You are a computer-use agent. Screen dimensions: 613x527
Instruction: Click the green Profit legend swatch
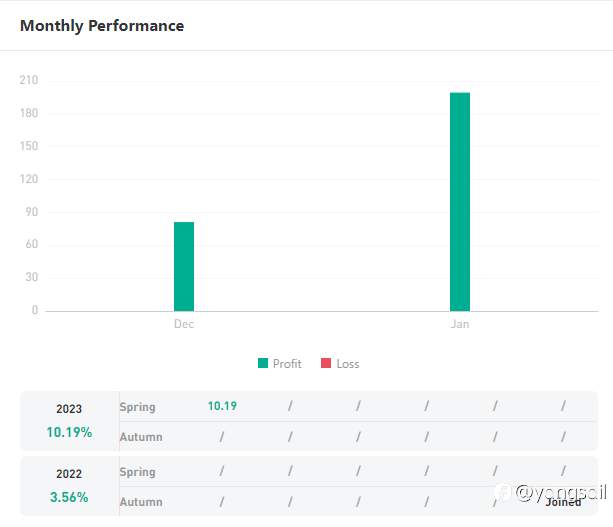pyautogui.click(x=264, y=364)
